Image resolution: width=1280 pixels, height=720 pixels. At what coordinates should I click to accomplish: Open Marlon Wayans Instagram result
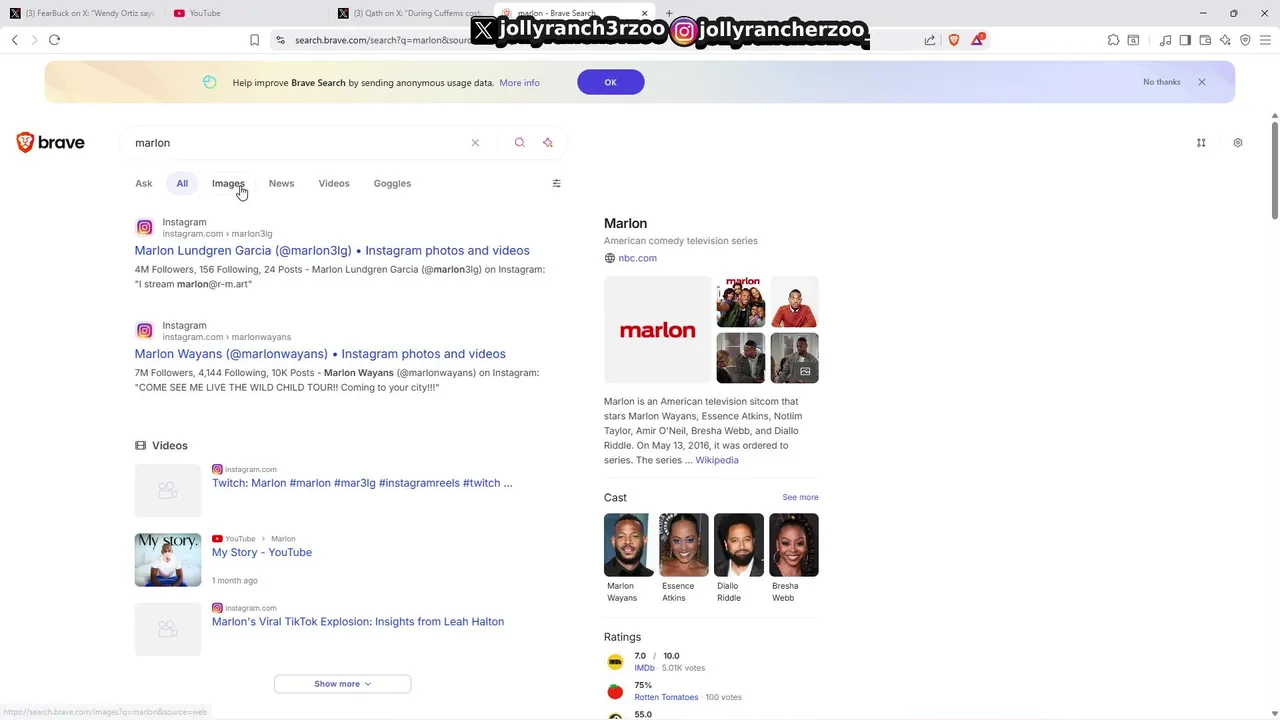(320, 354)
